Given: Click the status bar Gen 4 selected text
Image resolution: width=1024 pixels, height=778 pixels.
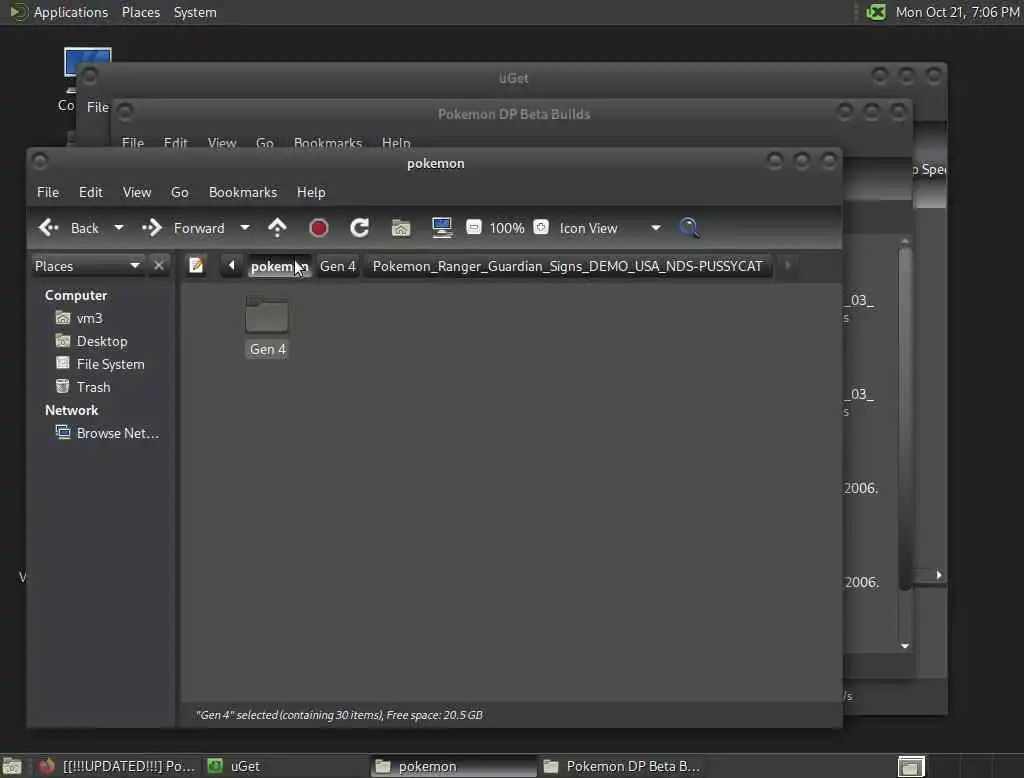Looking at the screenshot, I should pyautogui.click(x=339, y=715).
